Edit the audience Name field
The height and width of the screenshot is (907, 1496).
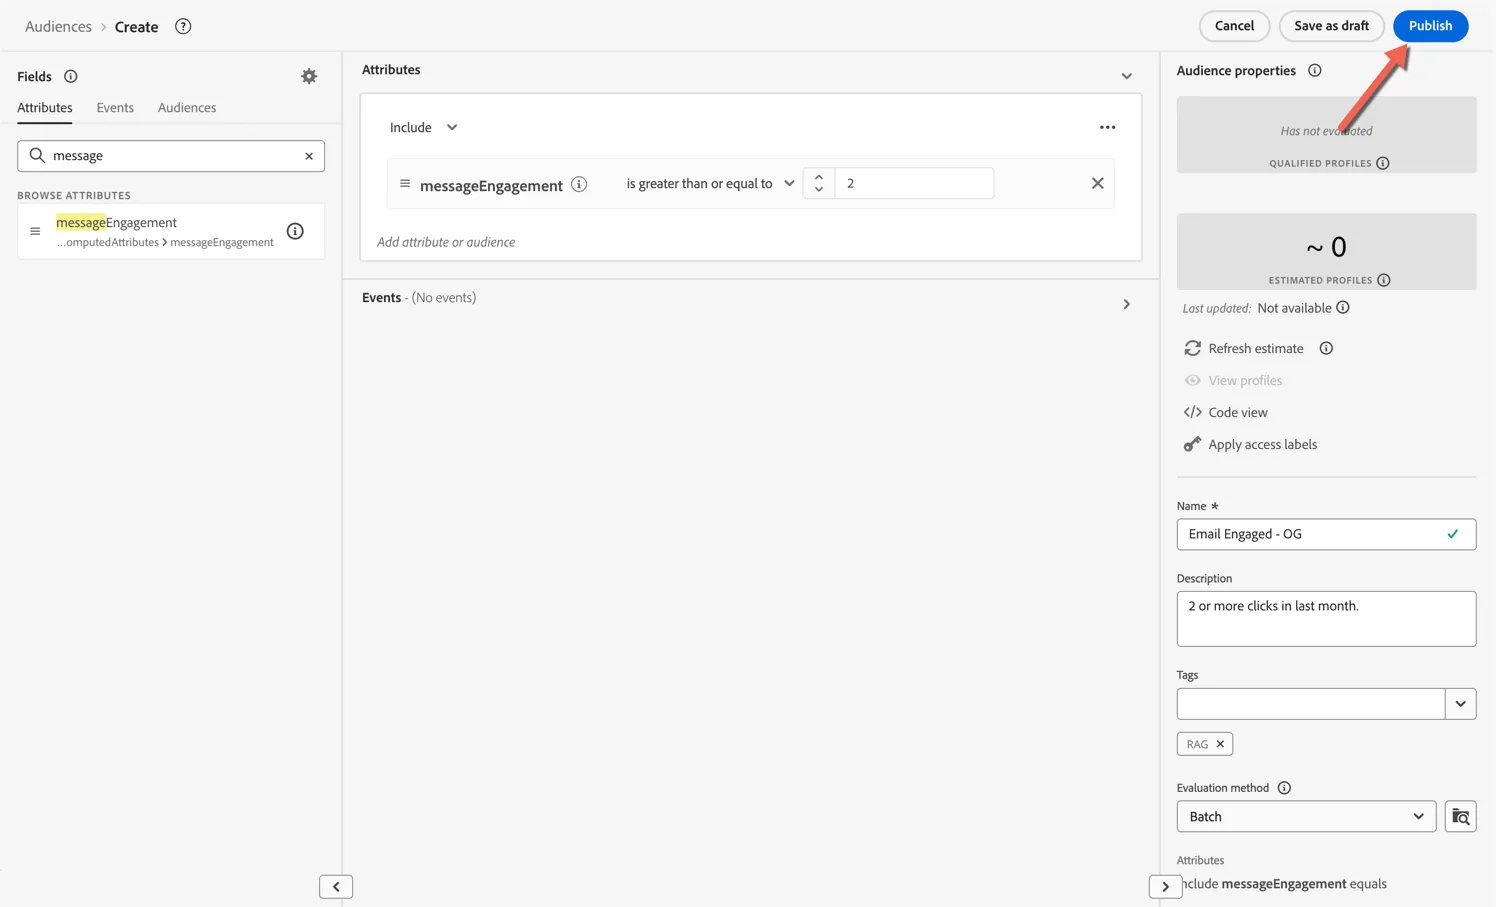[x=1326, y=534]
